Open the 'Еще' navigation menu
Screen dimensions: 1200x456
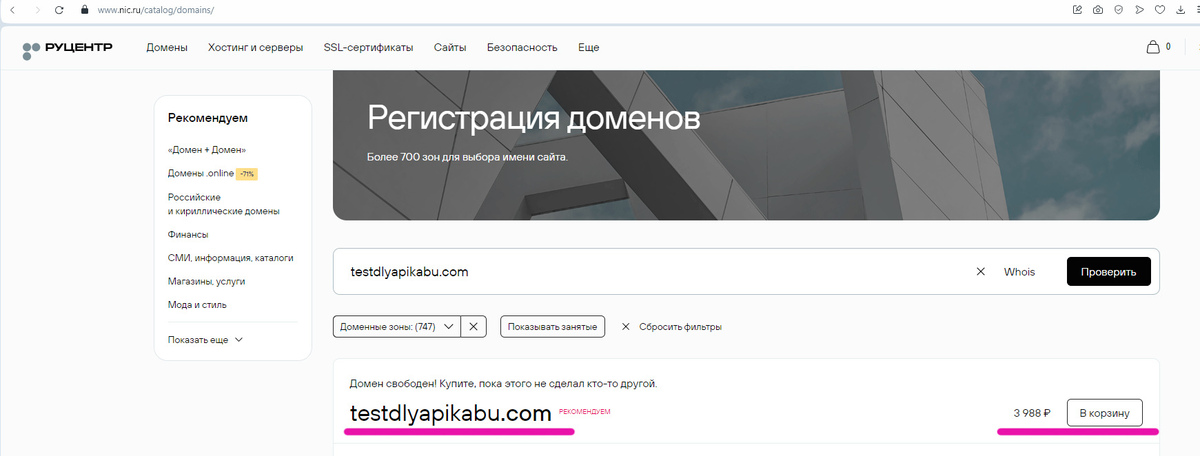588,48
